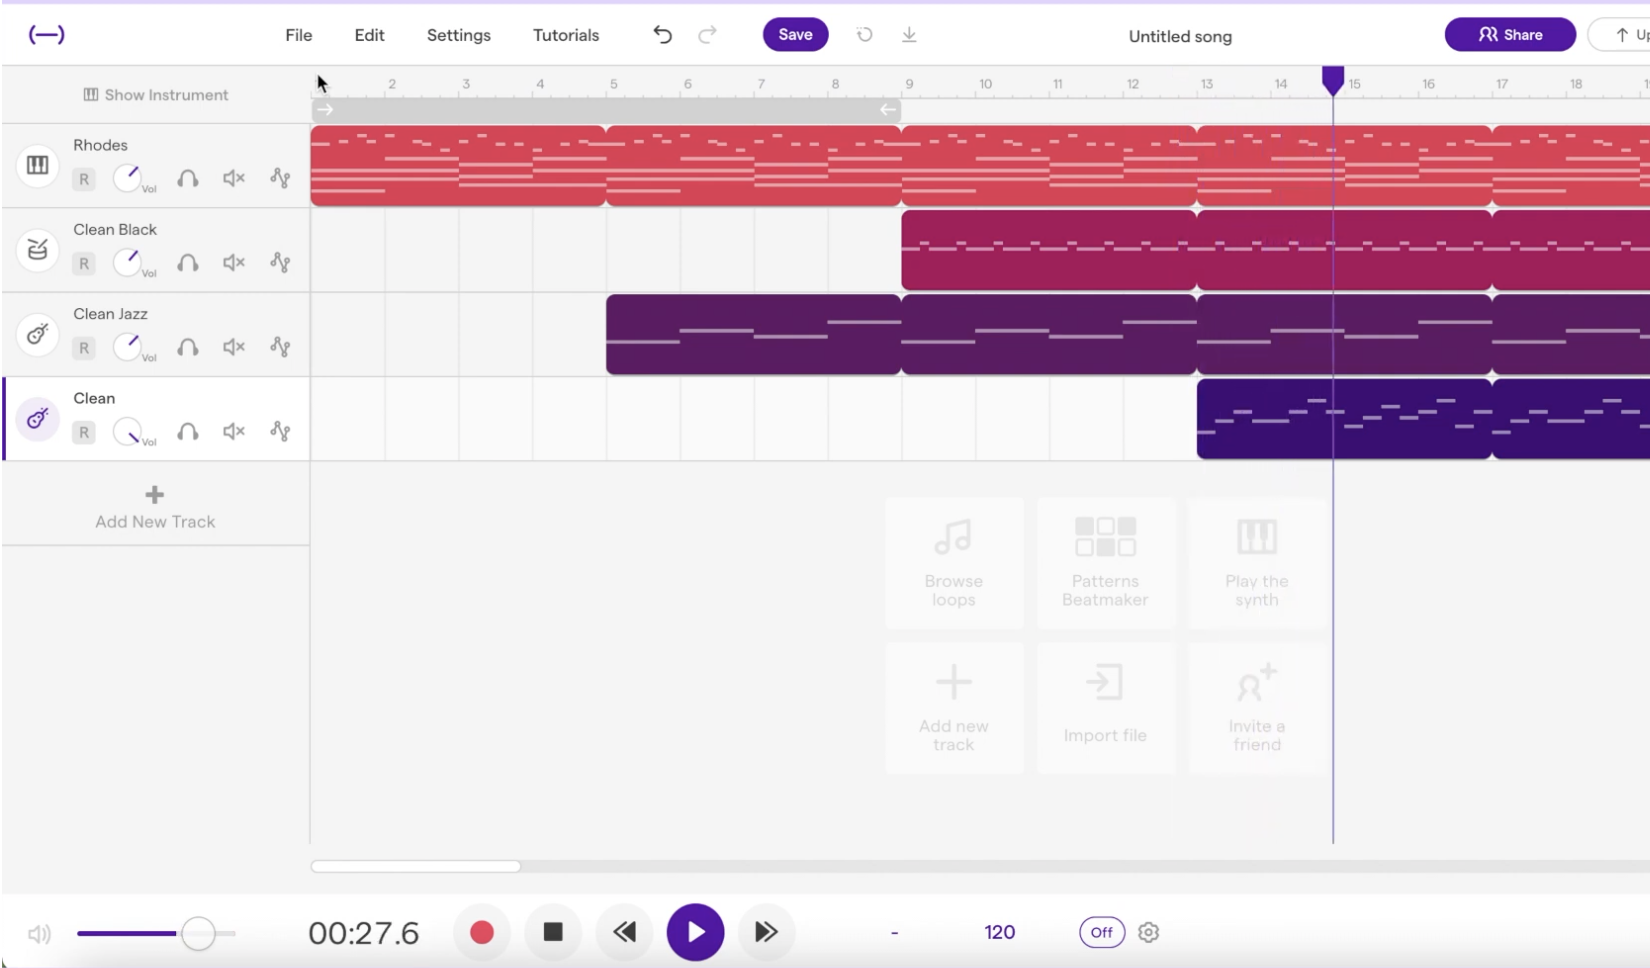Viewport: 1650px width, 968px height.
Task: Open the File menu
Action: click(x=298, y=35)
